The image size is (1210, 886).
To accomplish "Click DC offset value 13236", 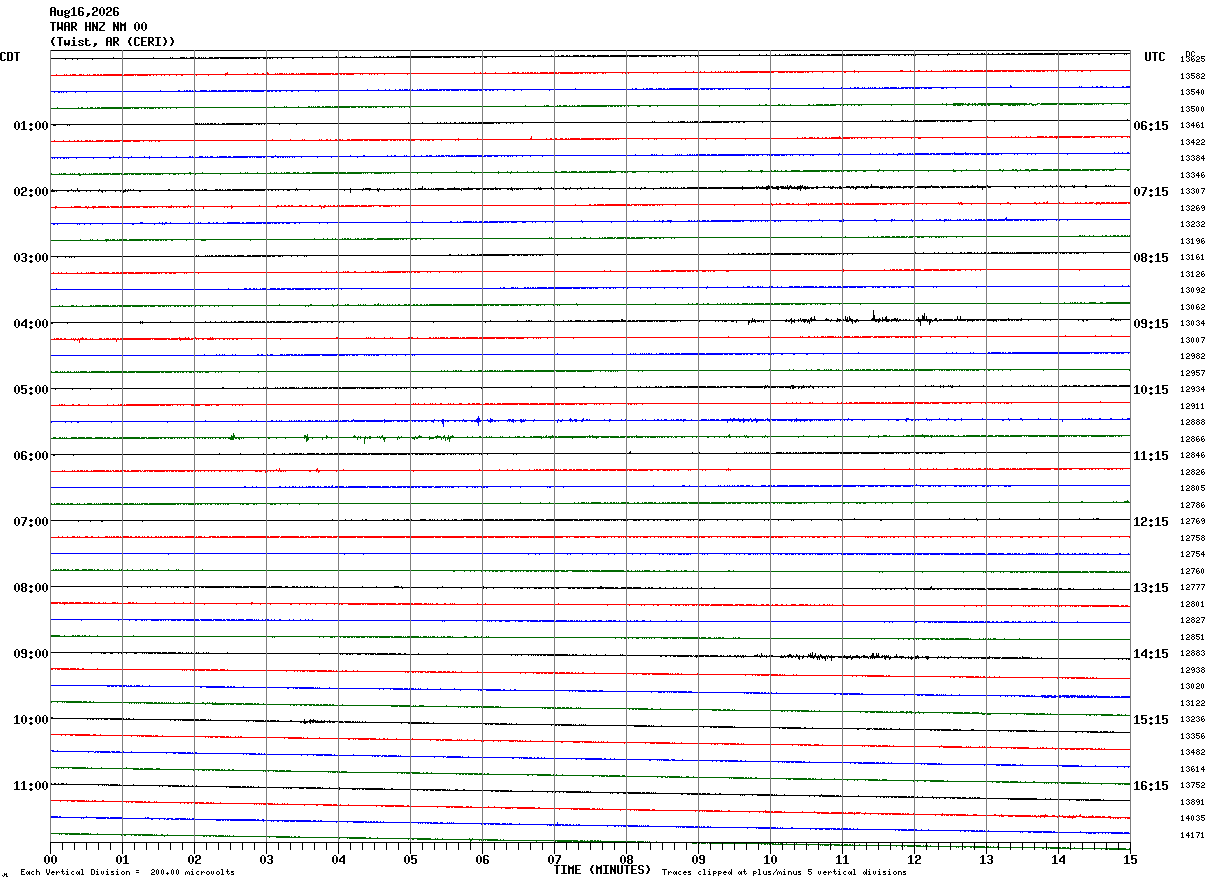I will pyautogui.click(x=1192, y=720).
